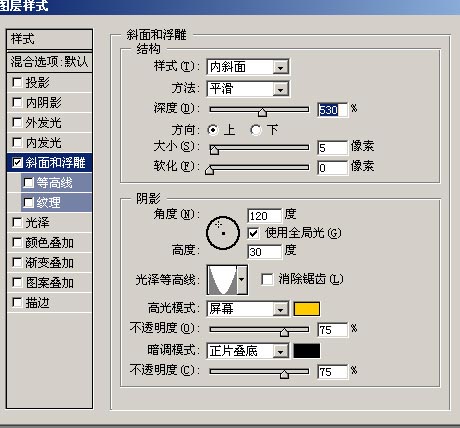
Task: Click the yellow highlight color swatch
Action: [x=307, y=309]
